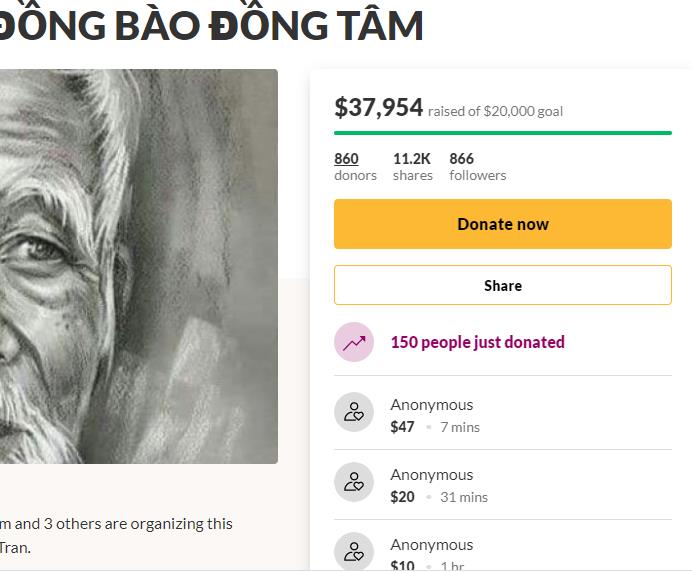Click donor avatar icon beside $10 donation
This screenshot has width=692, height=572.
(354, 551)
